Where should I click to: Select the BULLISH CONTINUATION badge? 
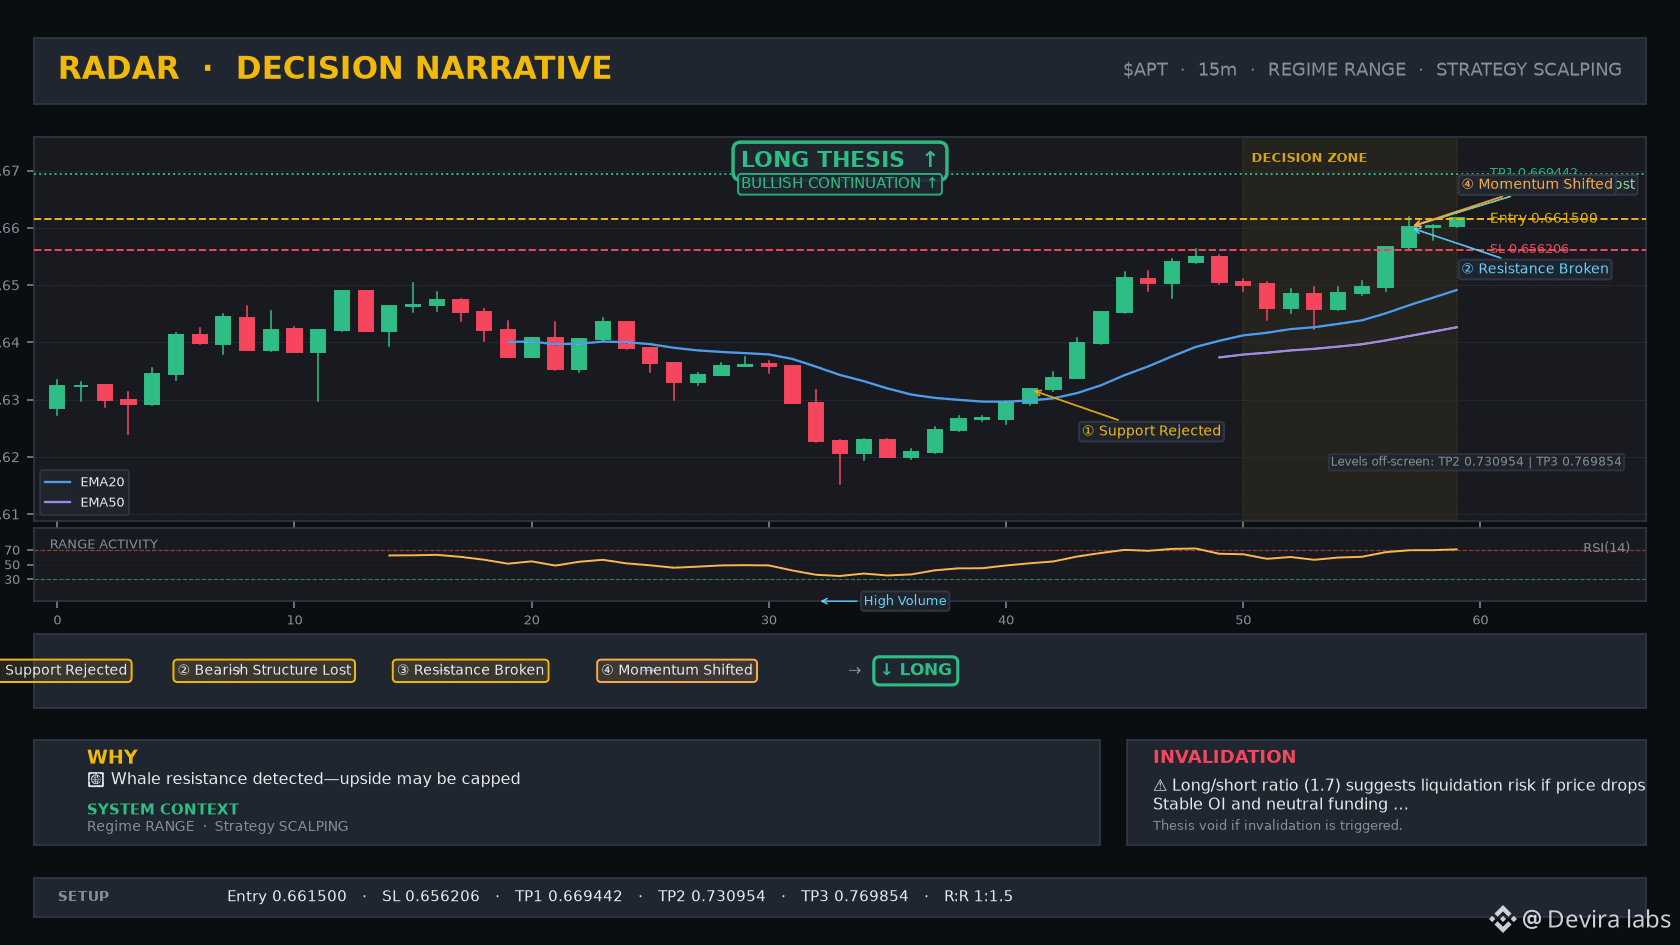click(x=839, y=184)
